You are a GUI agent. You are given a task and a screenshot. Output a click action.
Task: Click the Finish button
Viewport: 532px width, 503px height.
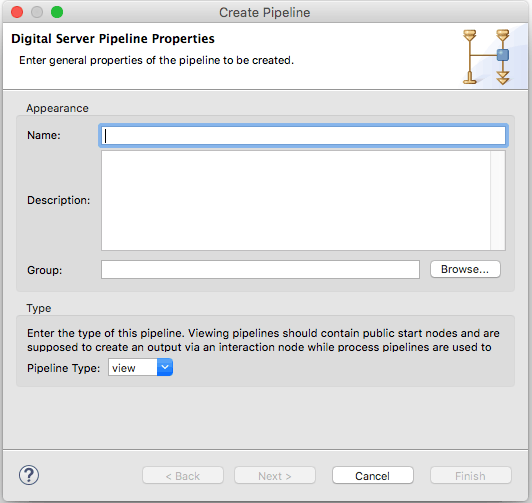(471, 476)
